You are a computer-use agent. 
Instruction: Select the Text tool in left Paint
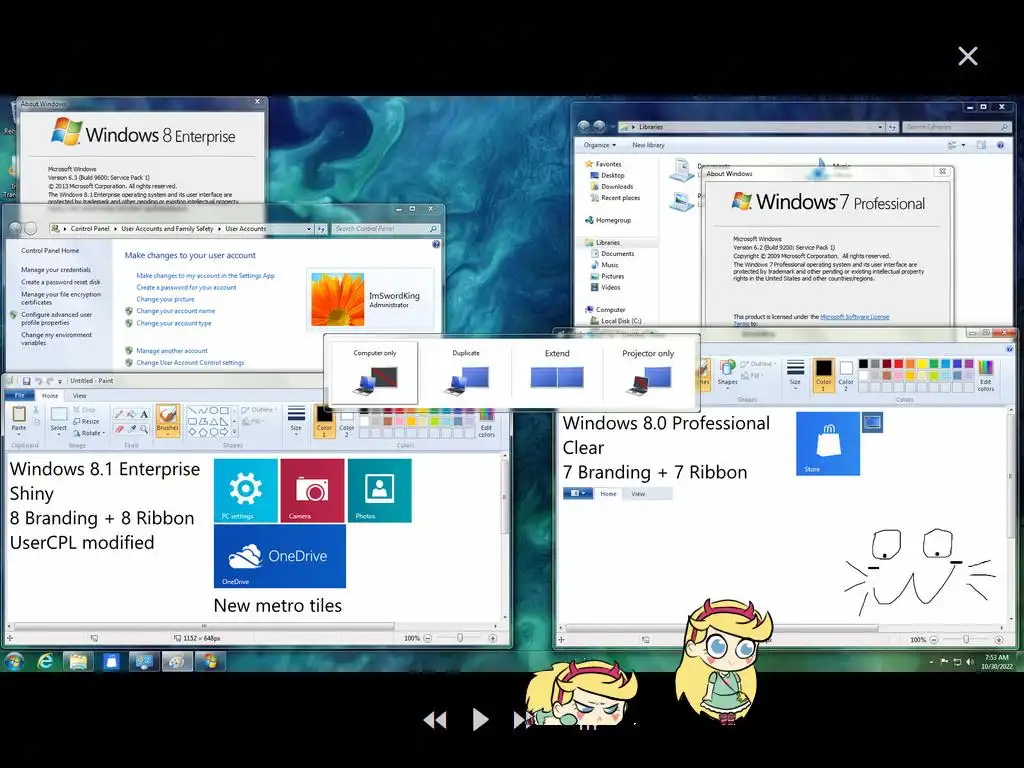(144, 414)
